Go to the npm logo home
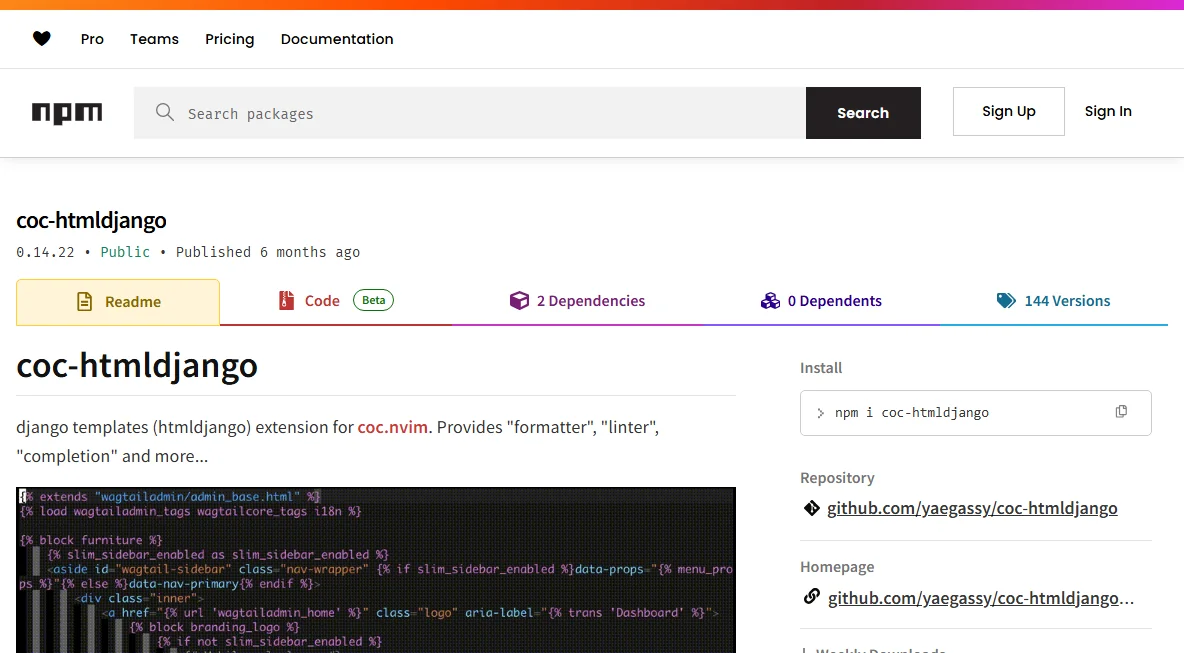Viewport: 1184px width, 653px height. click(x=66, y=113)
